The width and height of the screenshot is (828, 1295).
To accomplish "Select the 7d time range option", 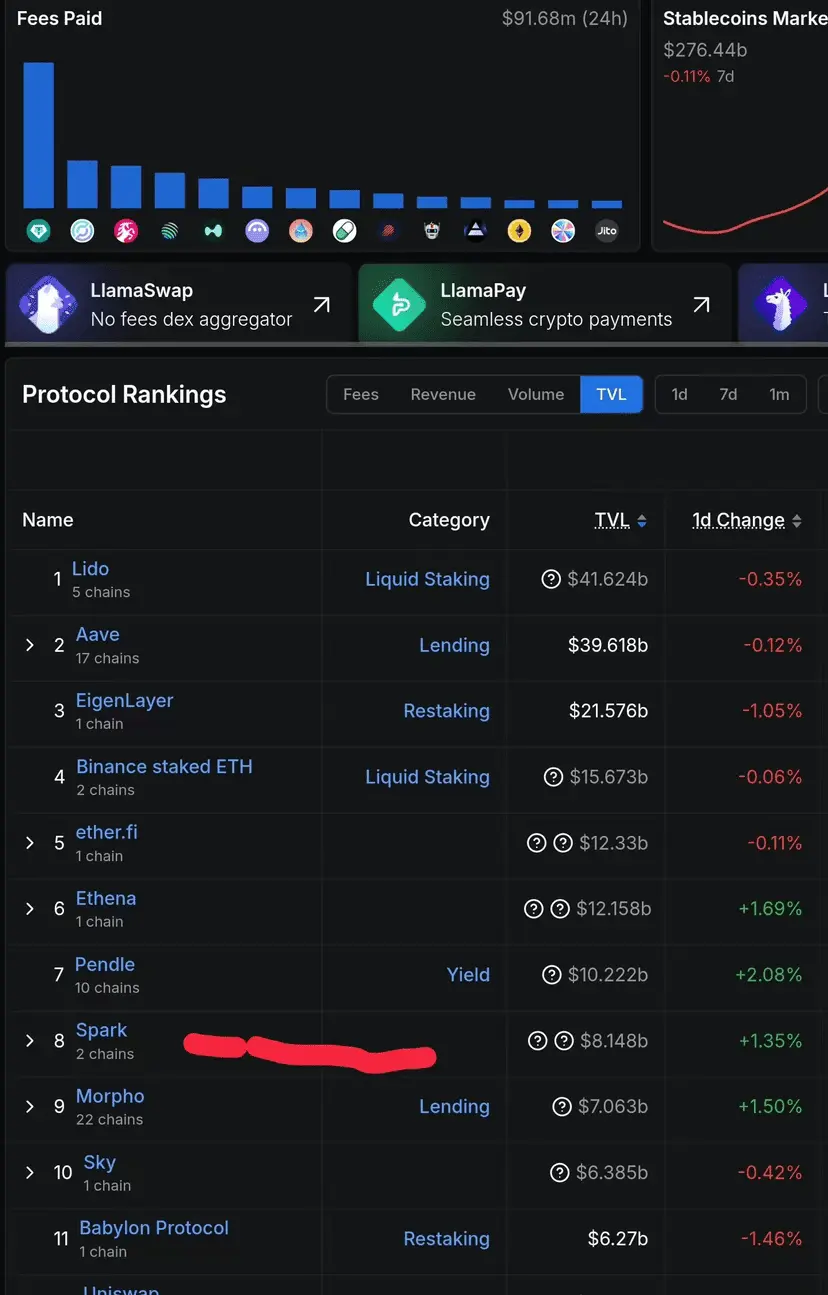I will 728,394.
